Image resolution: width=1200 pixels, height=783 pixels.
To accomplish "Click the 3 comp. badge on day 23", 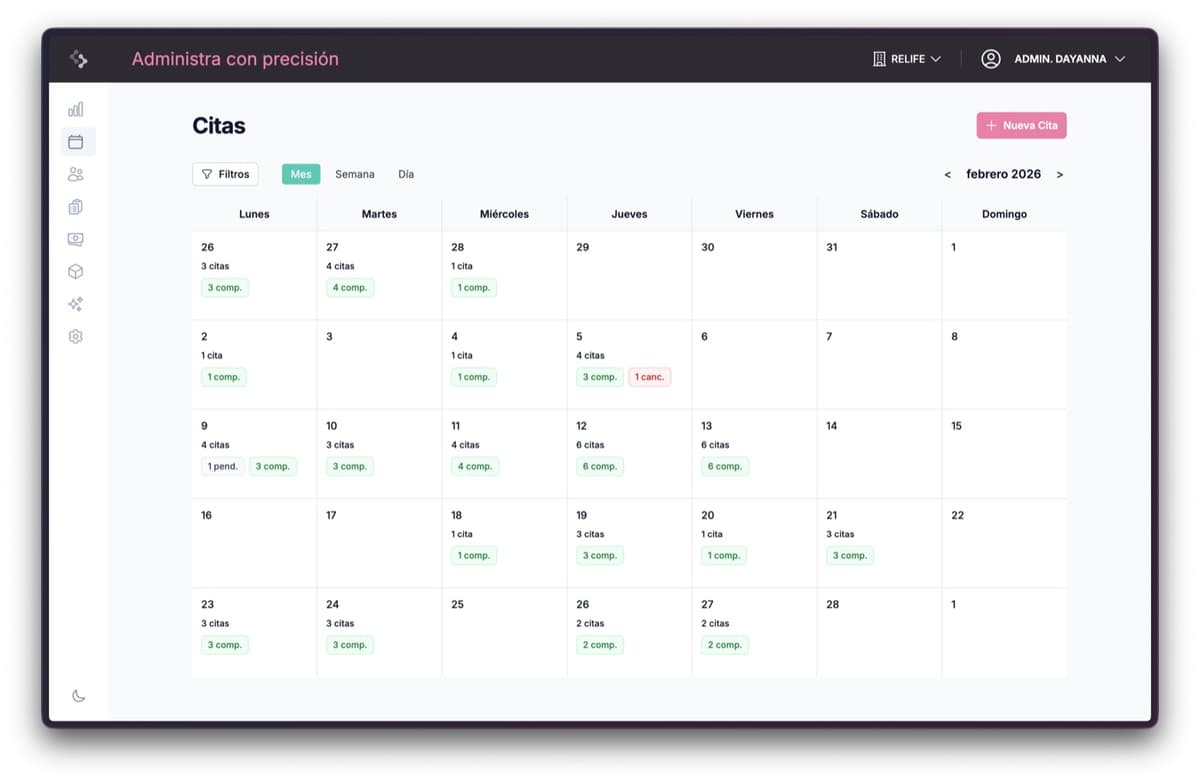I will [225, 645].
